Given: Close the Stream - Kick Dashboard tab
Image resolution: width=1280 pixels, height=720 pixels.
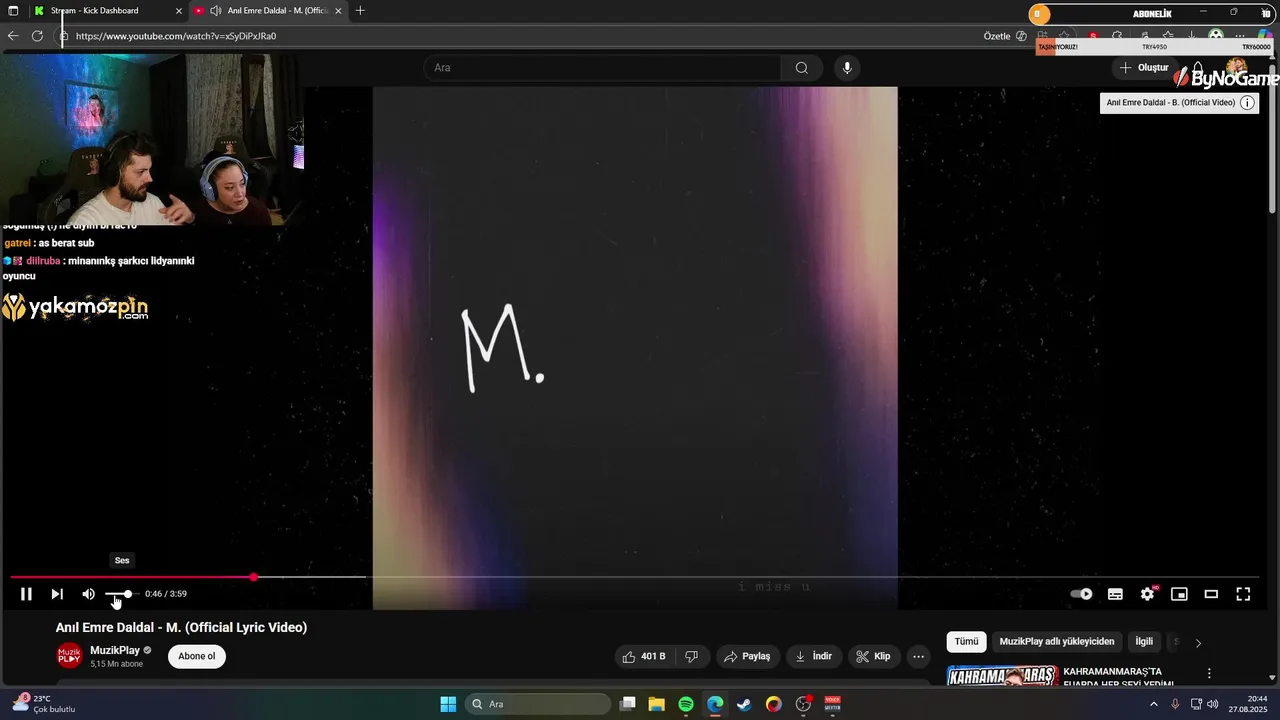Looking at the screenshot, I should click(179, 10).
